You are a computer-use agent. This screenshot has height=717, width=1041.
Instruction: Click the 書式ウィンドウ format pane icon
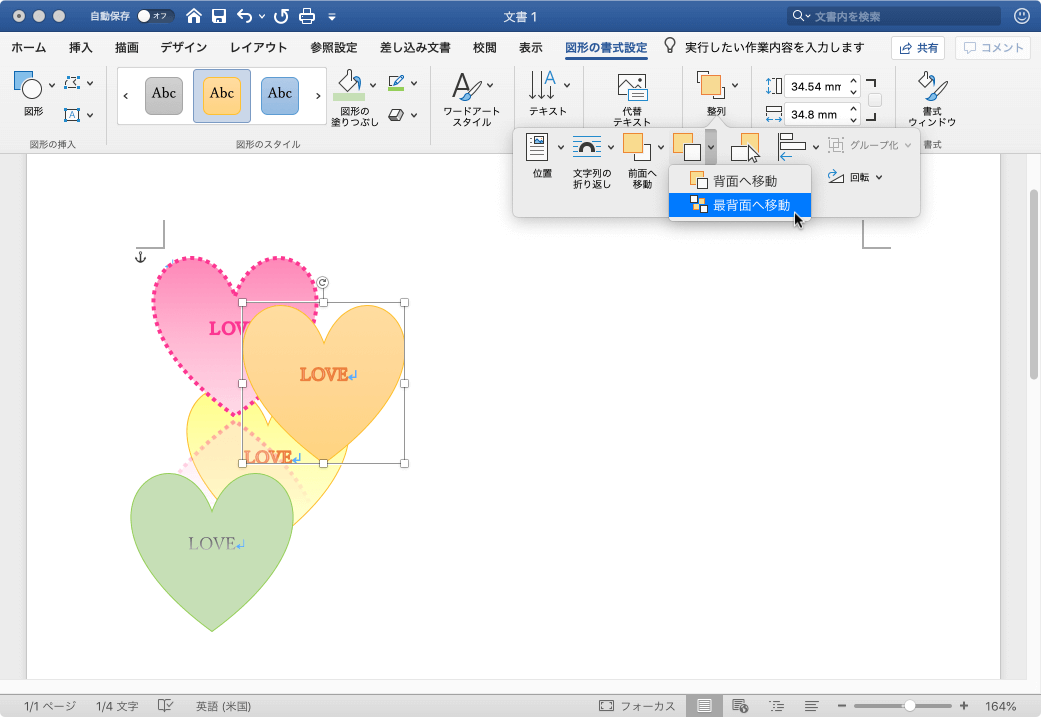(x=932, y=86)
